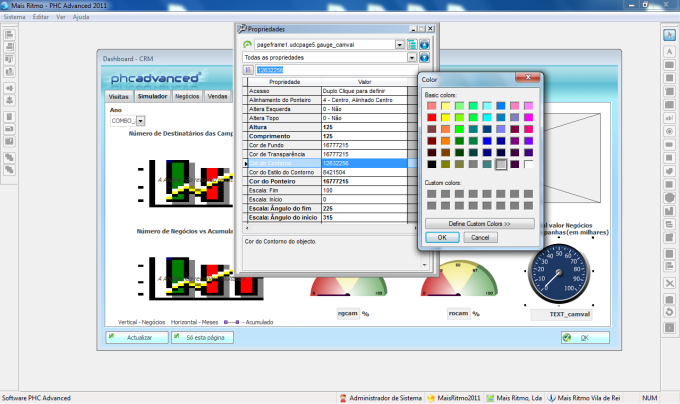Click the Align Bottom Edges layout icon
The width and height of the screenshot is (680, 404).
click(x=9, y=72)
